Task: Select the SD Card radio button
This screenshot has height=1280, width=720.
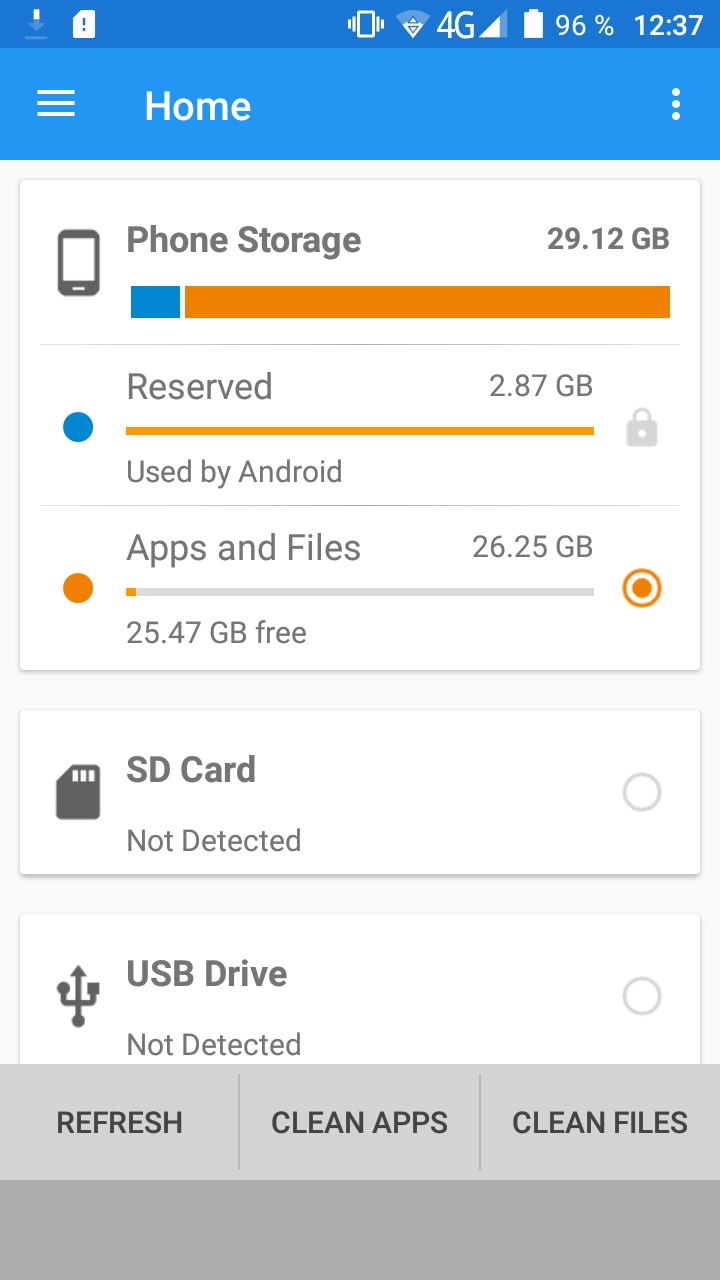Action: coord(642,792)
